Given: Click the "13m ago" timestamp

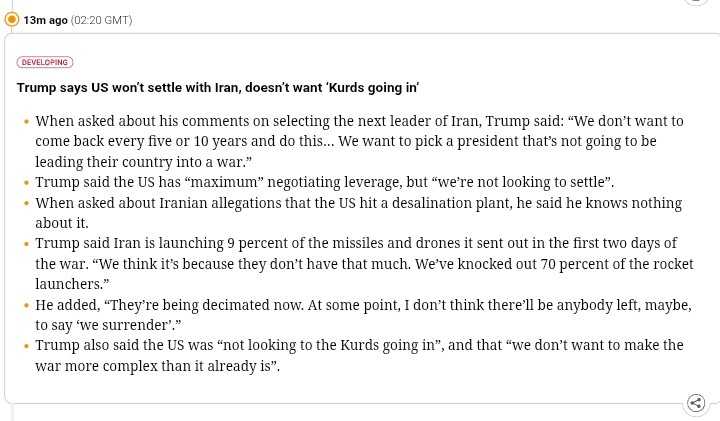Looking at the screenshot, I should click(x=45, y=20).
